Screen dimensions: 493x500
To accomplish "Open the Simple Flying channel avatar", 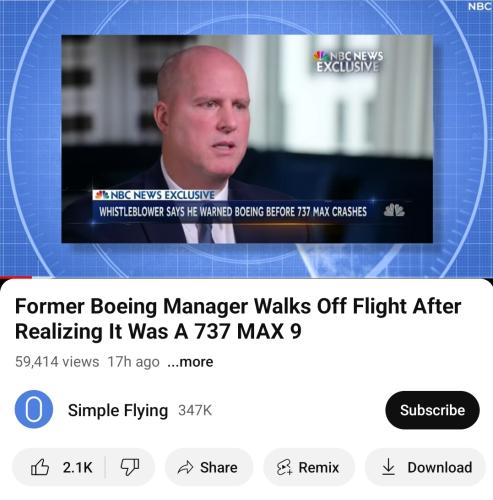I will coord(34,409).
